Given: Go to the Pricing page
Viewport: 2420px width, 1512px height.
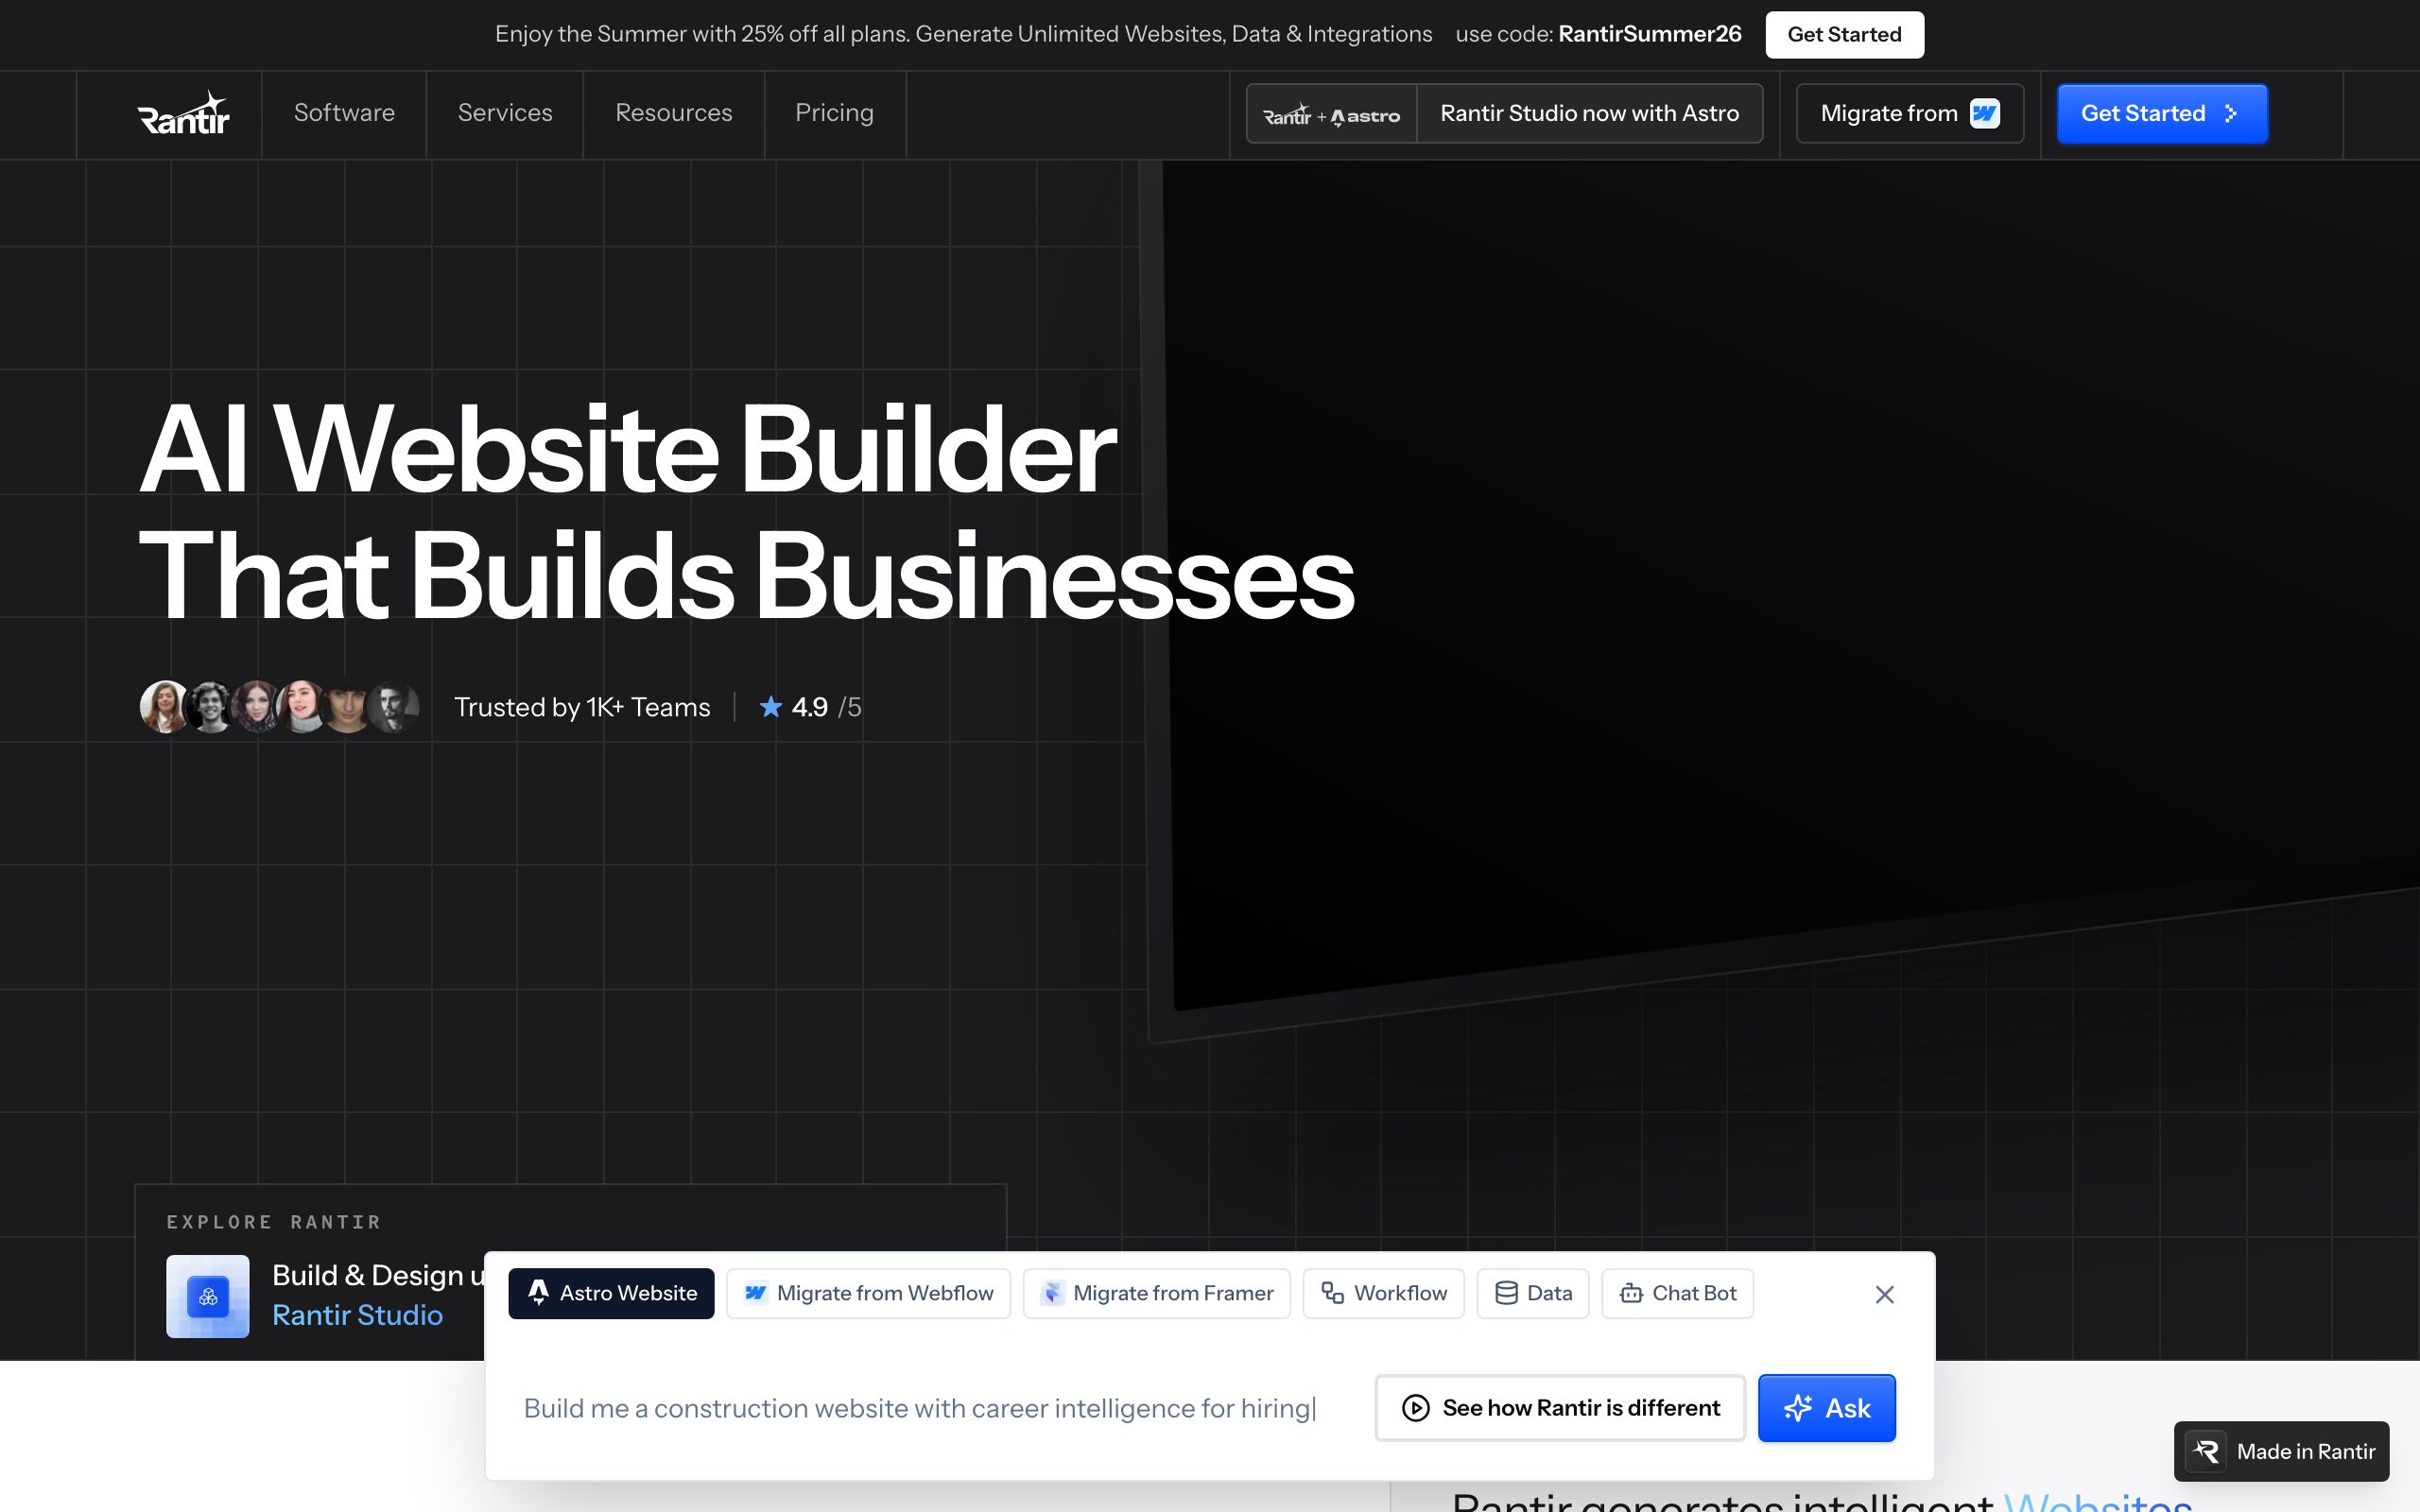Looking at the screenshot, I should coord(834,113).
